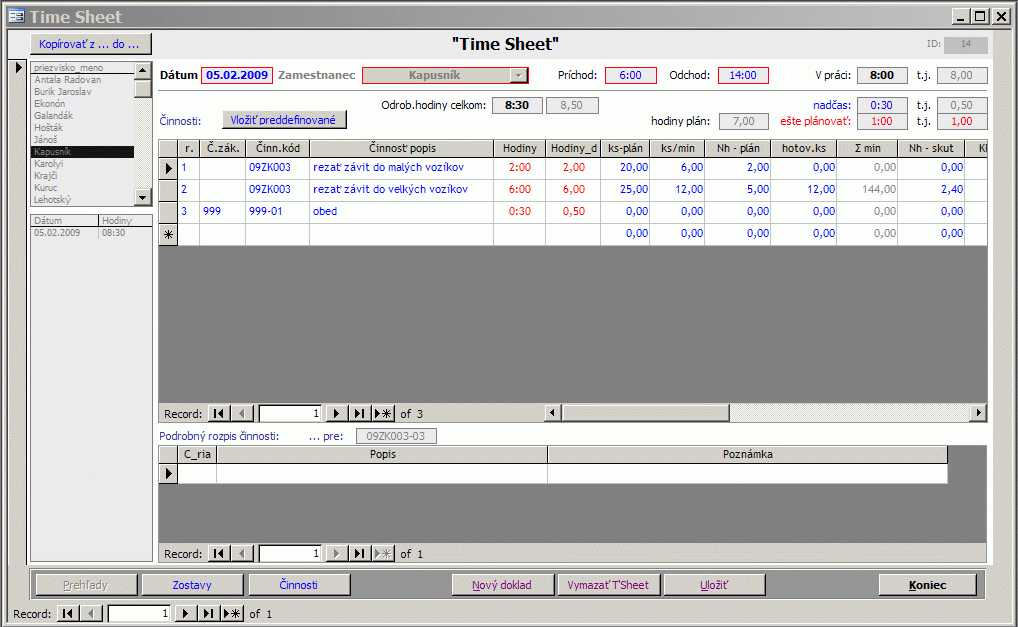Click 'Vložiť preddefinované' button
This screenshot has height=627, width=1018.
(284, 120)
